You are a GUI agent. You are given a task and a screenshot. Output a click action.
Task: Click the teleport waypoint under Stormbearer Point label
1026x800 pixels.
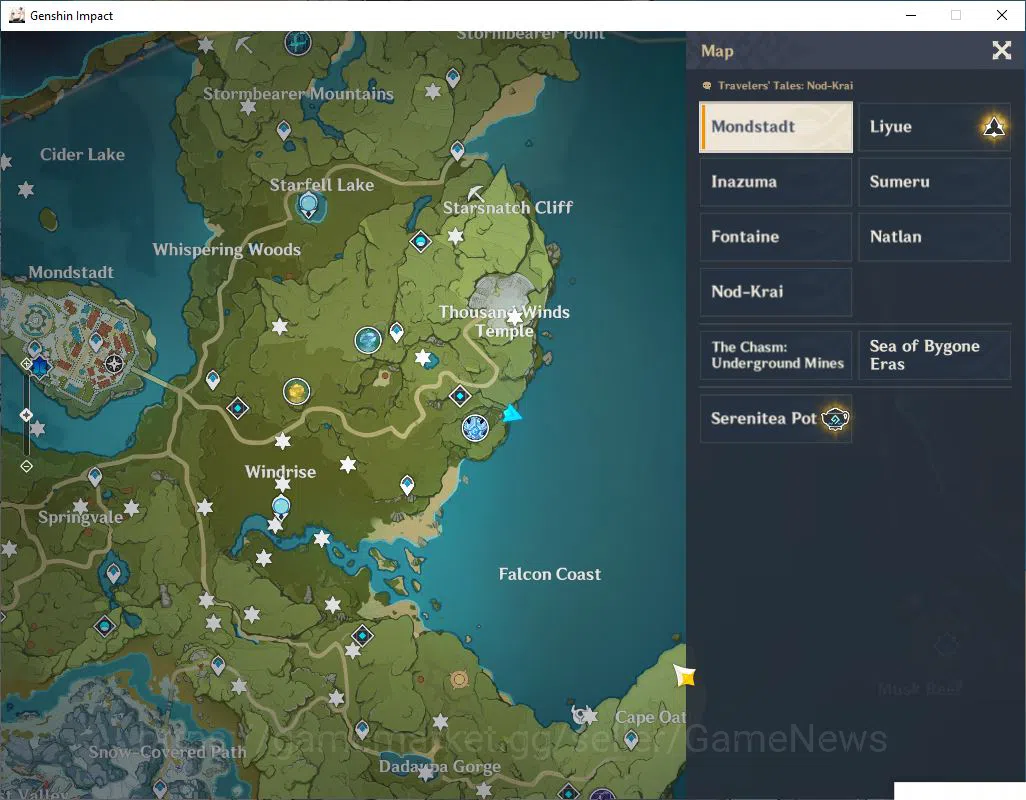(x=452, y=78)
